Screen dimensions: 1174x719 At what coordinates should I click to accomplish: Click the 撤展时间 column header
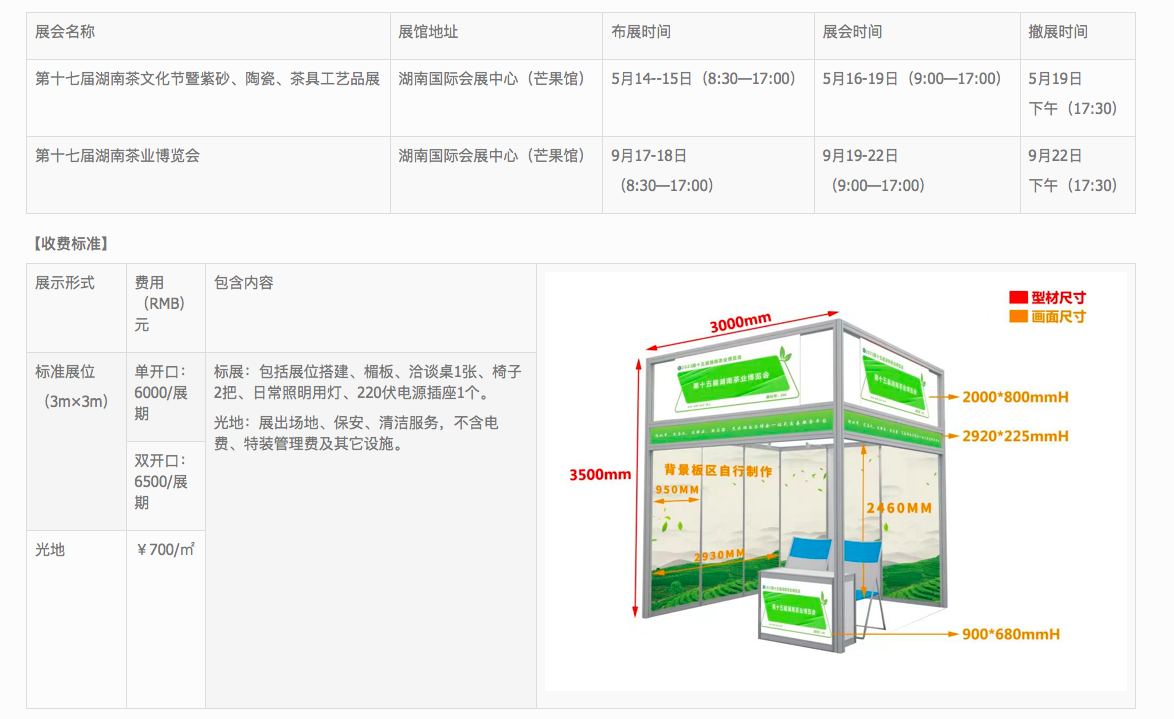click(1077, 35)
